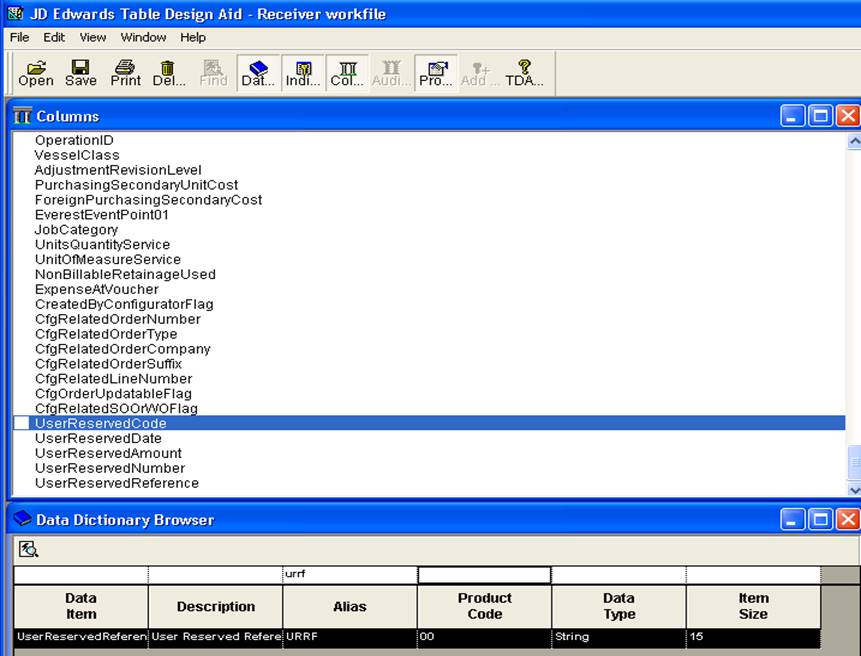Select the UnitOfMeasureService column
The width and height of the screenshot is (861, 656).
[108, 259]
